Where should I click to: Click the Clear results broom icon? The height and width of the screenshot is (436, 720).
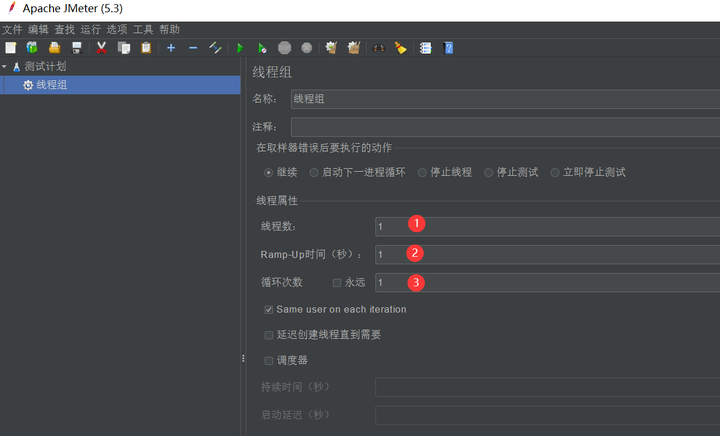tap(331, 48)
